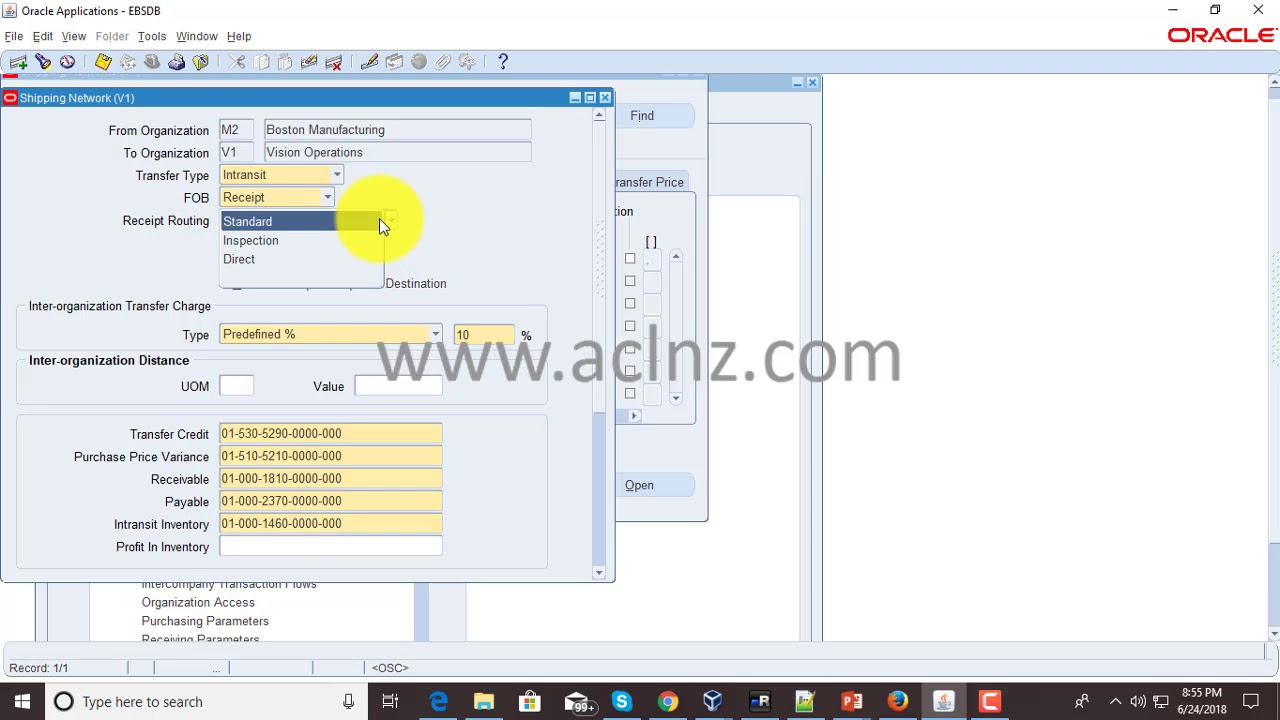Click the Transfer Credit account field
The height and width of the screenshot is (720, 1280).
click(x=331, y=434)
